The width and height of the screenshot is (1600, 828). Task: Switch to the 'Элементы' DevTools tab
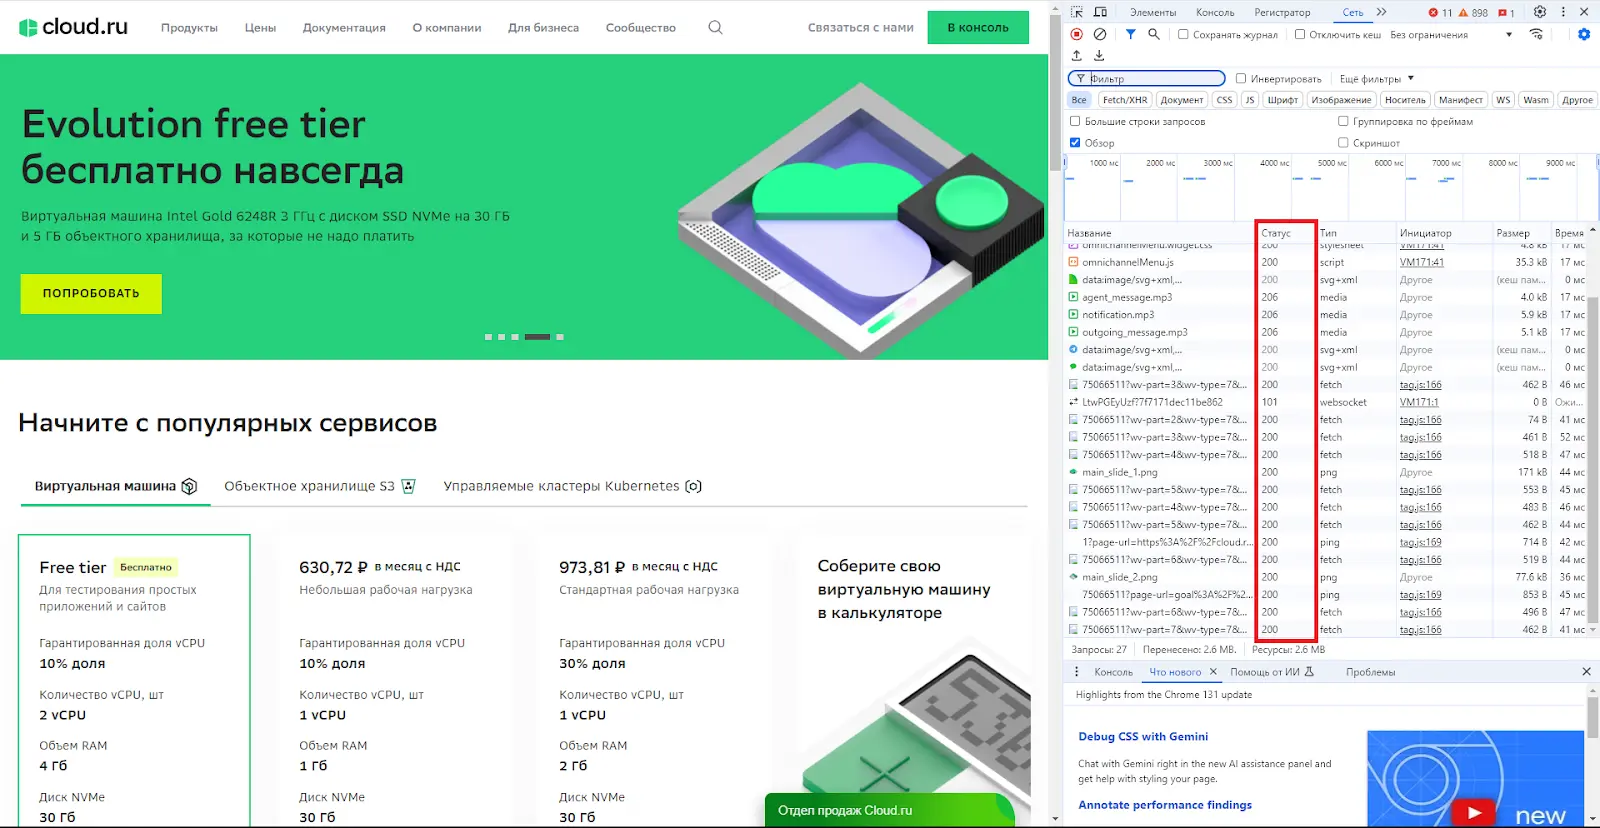1153,12
